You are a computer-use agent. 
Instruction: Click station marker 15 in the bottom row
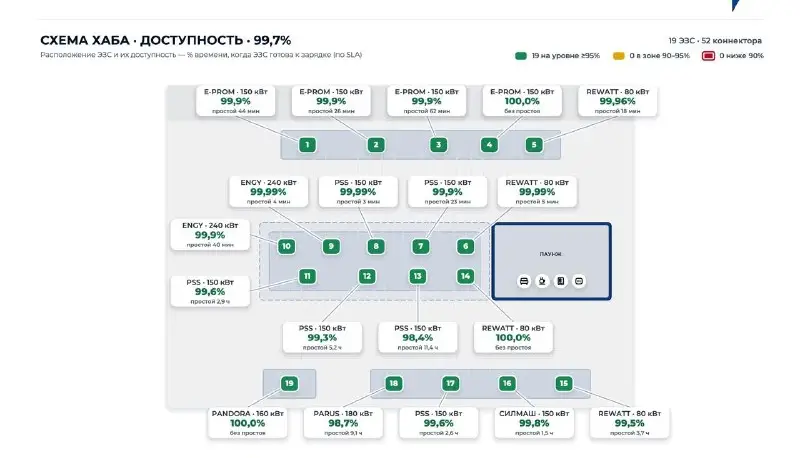click(563, 384)
